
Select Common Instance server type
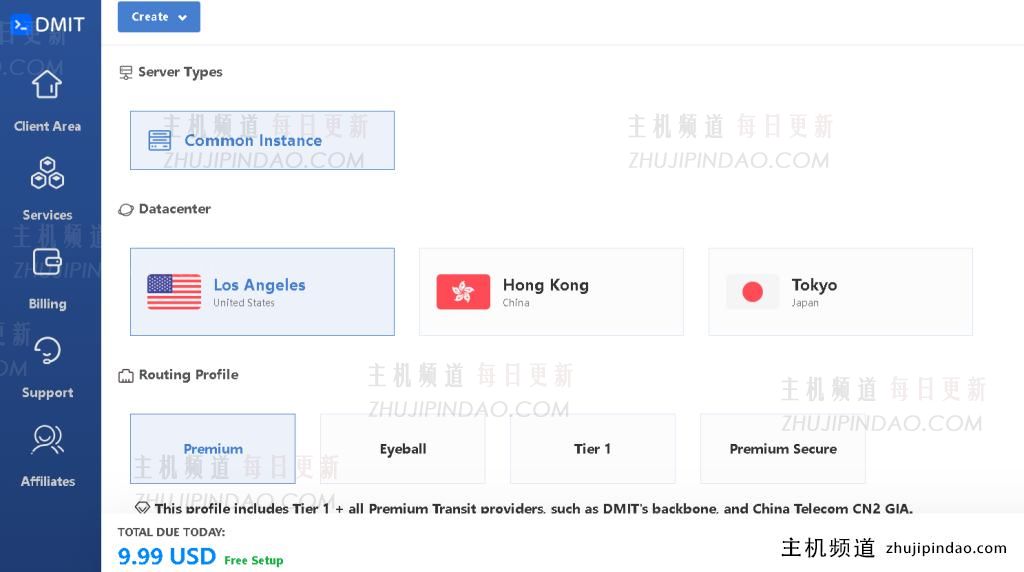(262, 140)
